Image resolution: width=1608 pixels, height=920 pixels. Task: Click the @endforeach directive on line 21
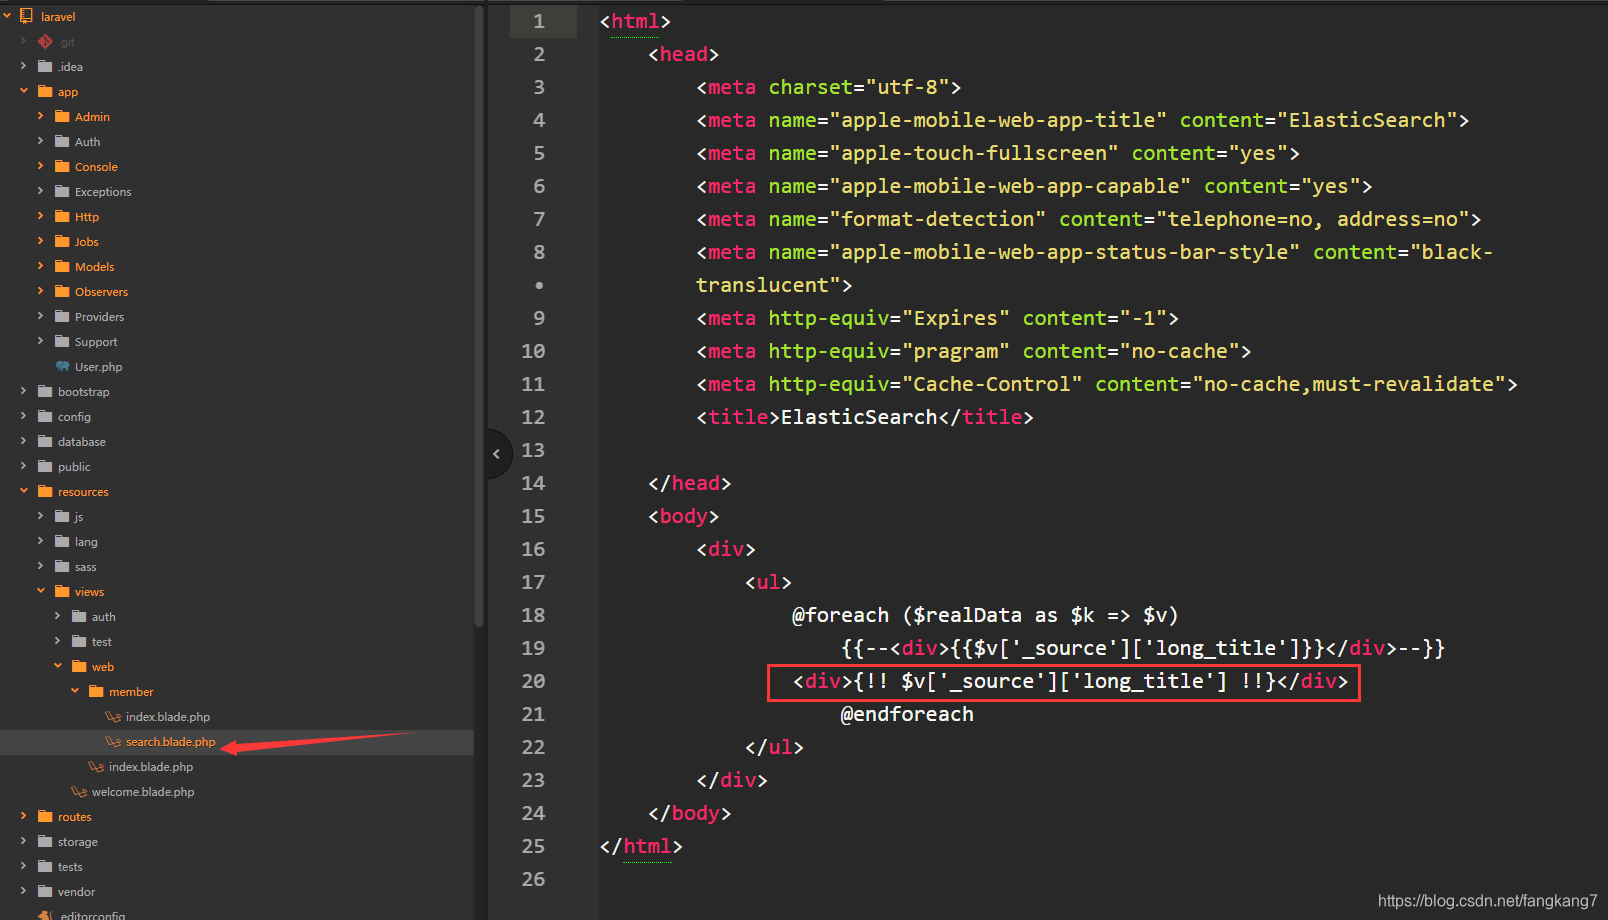[907, 714]
